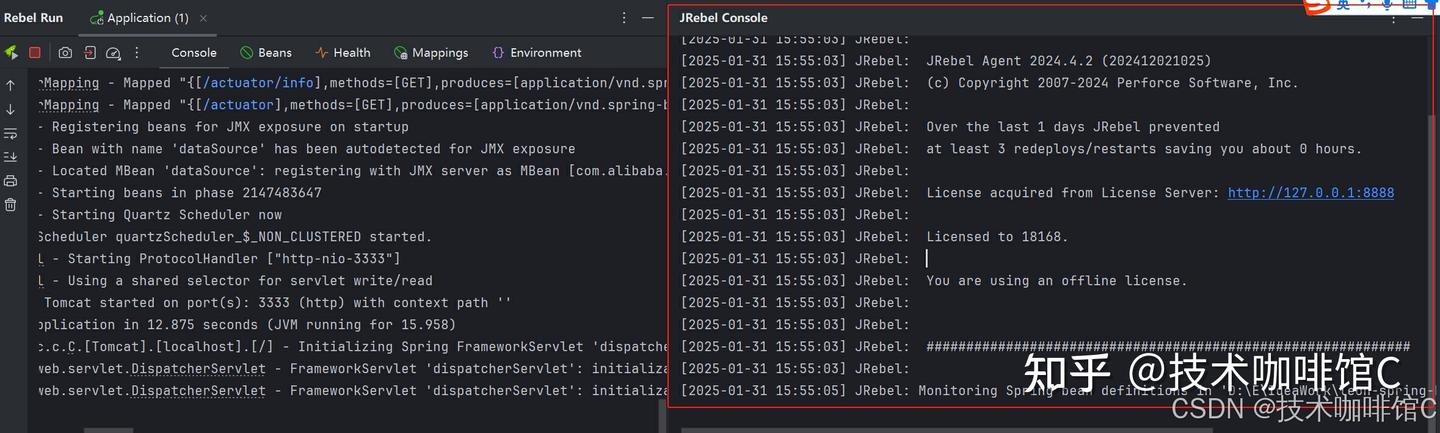Show the Environment tab
Image resolution: width=1440 pixels, height=433 pixels.
click(536, 53)
